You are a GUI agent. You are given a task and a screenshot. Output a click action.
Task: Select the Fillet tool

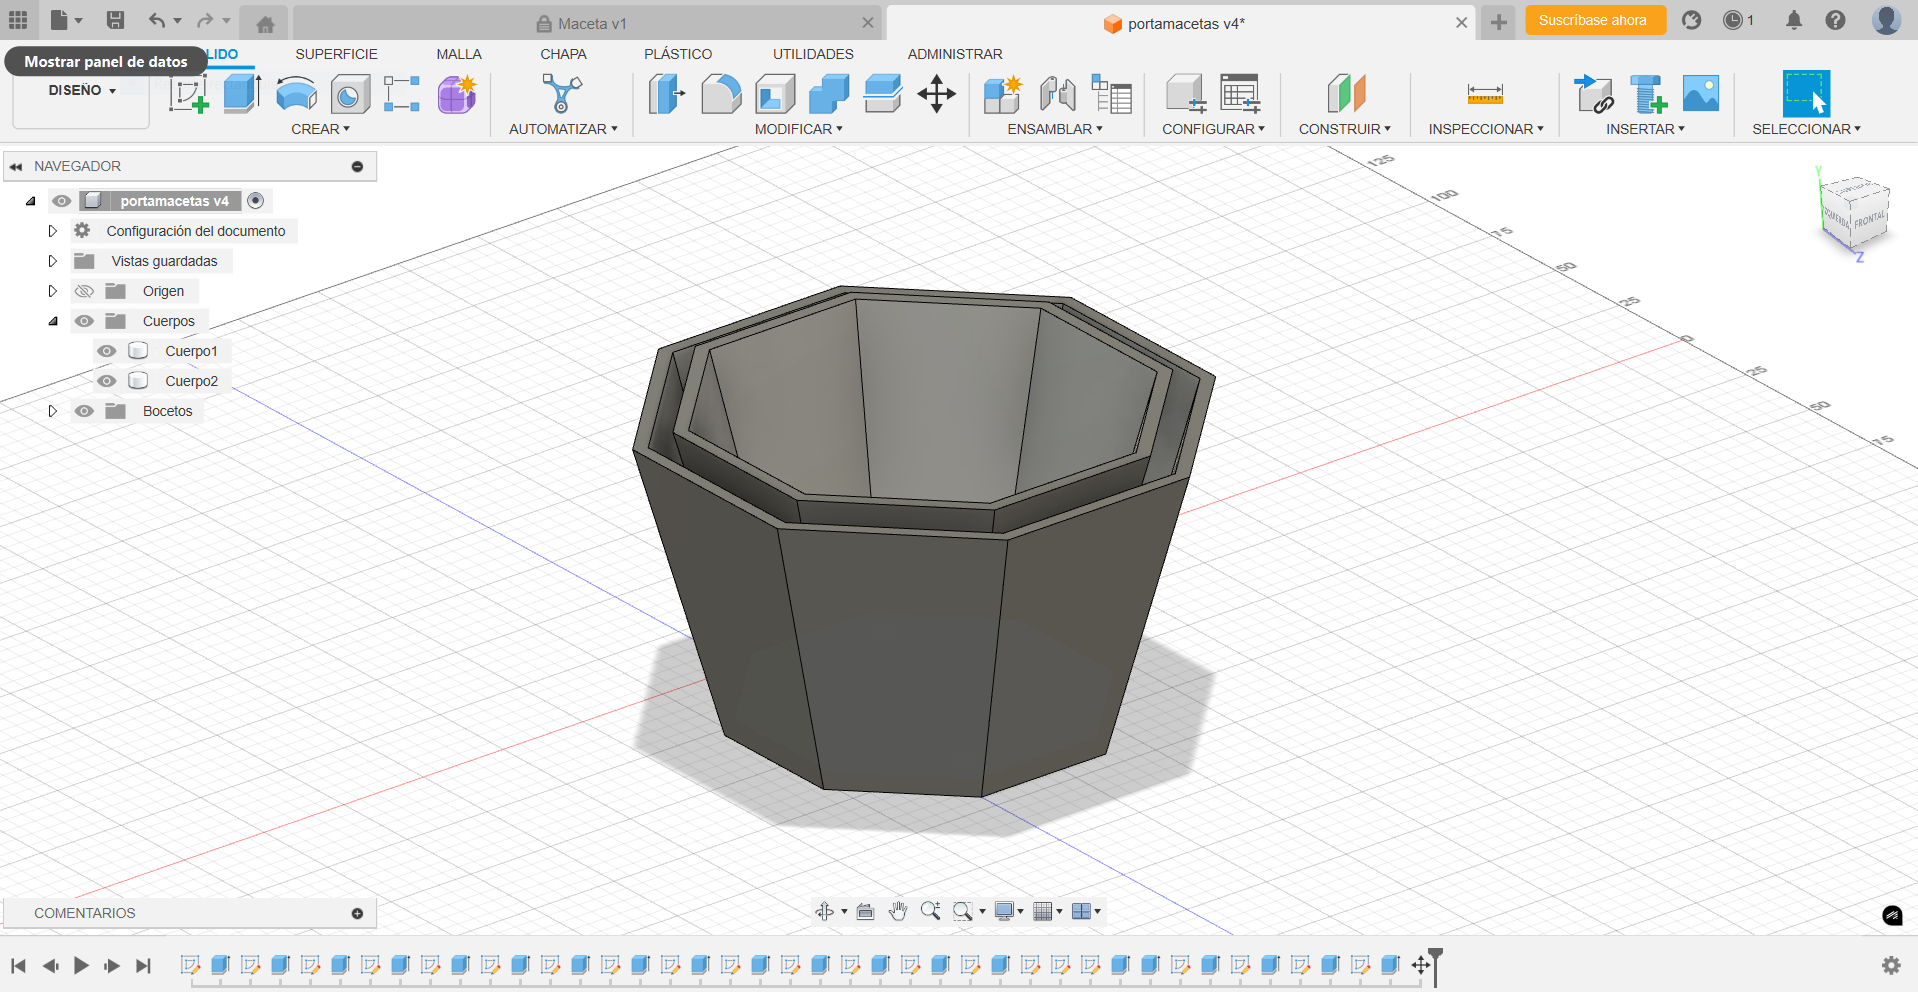pos(721,94)
